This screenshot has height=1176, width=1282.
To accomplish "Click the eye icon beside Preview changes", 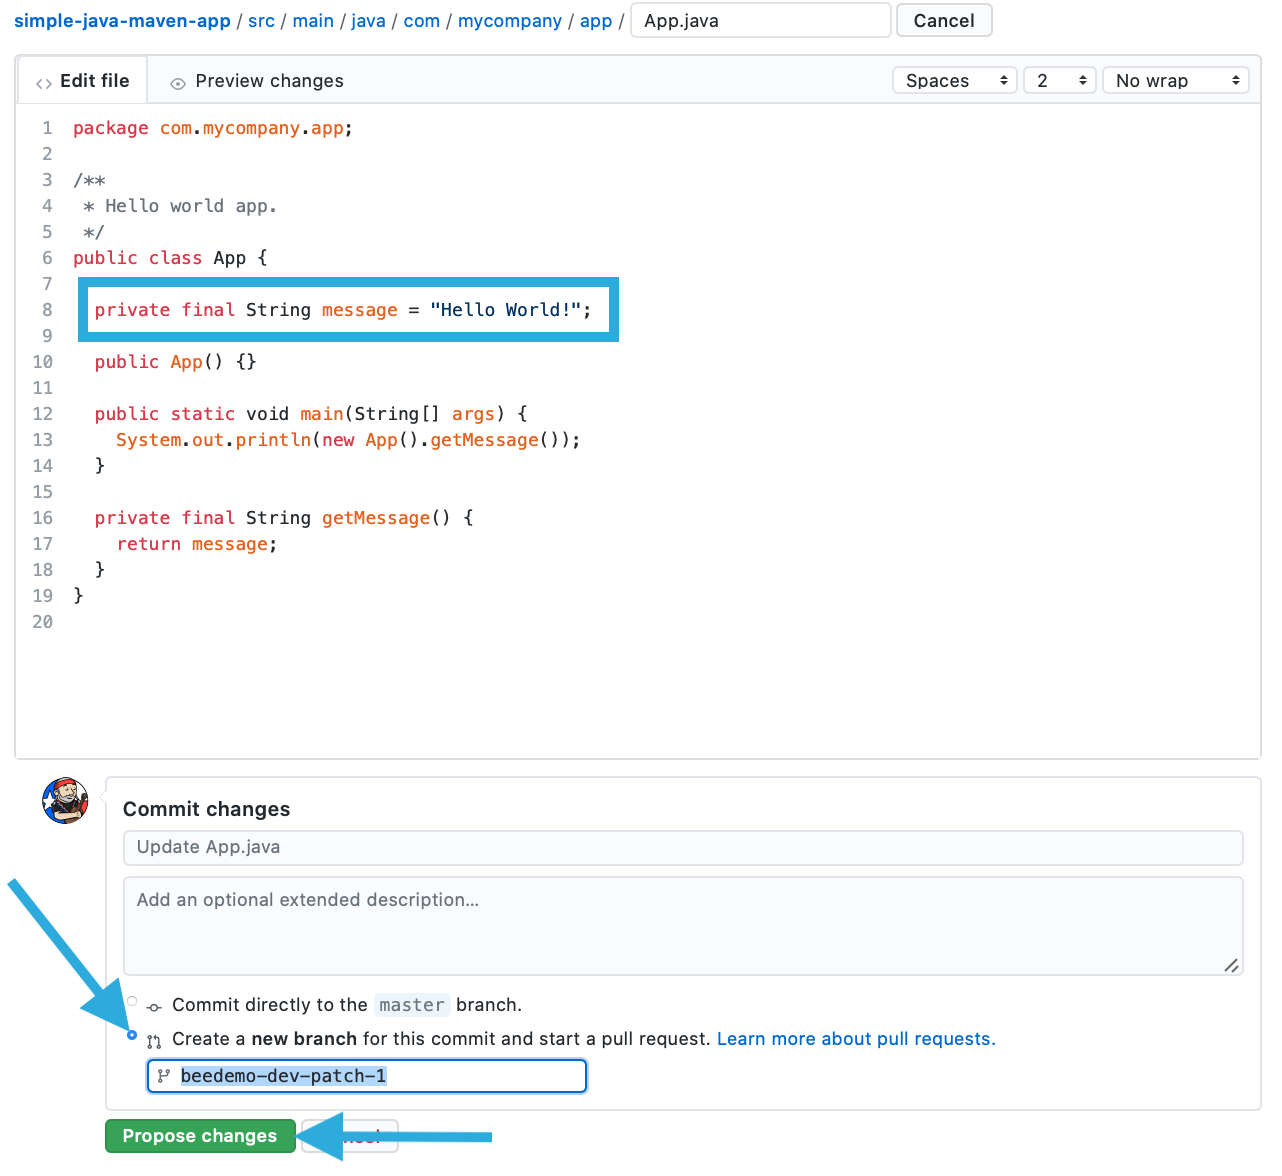I will 178,83.
